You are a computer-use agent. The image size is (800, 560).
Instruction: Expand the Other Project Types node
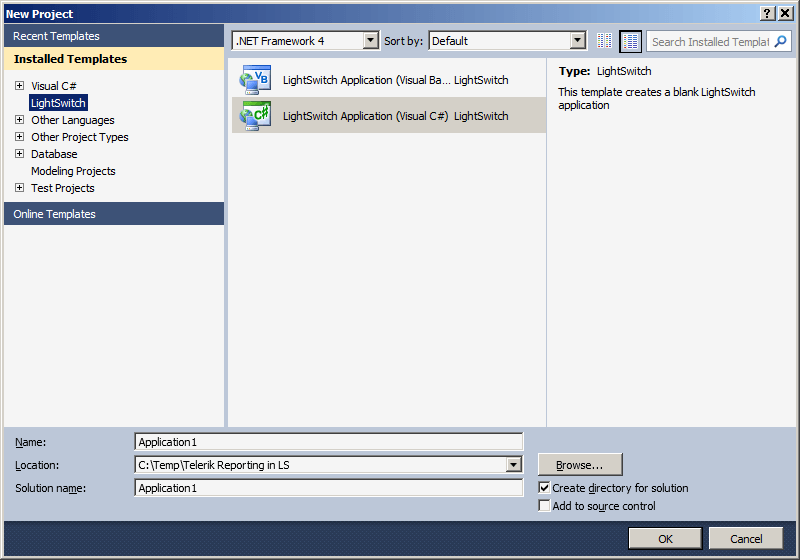point(19,136)
